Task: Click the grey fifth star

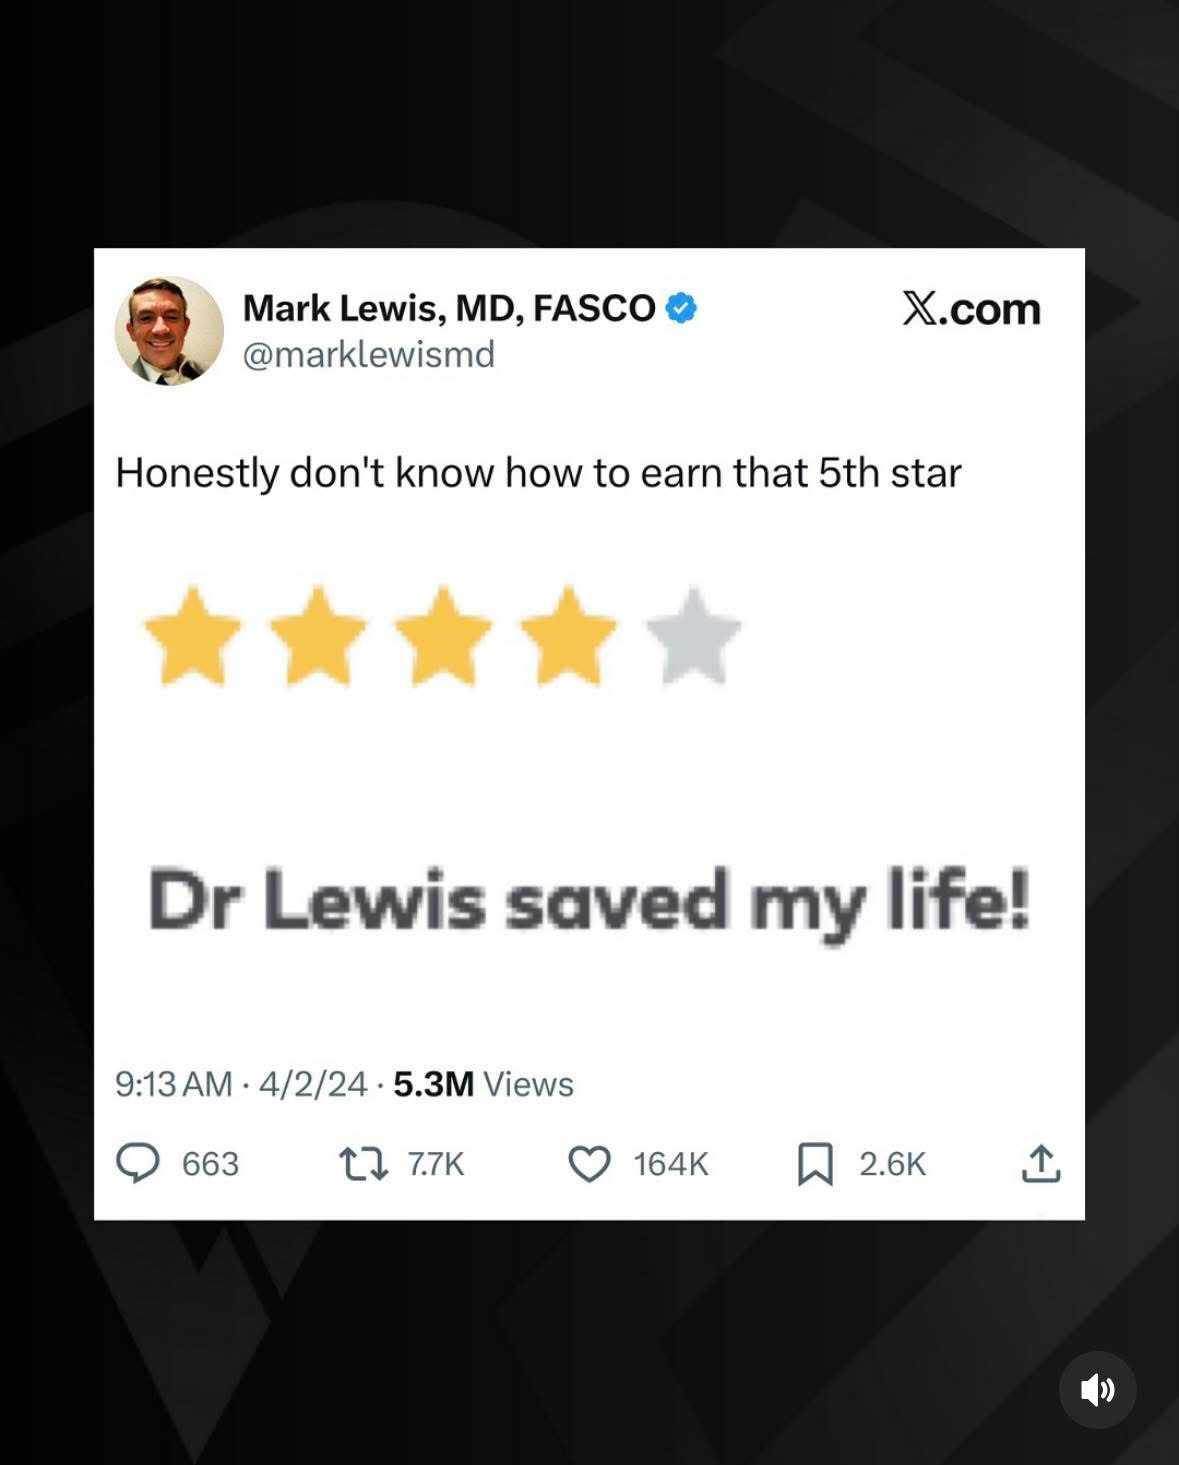Action: click(x=694, y=636)
